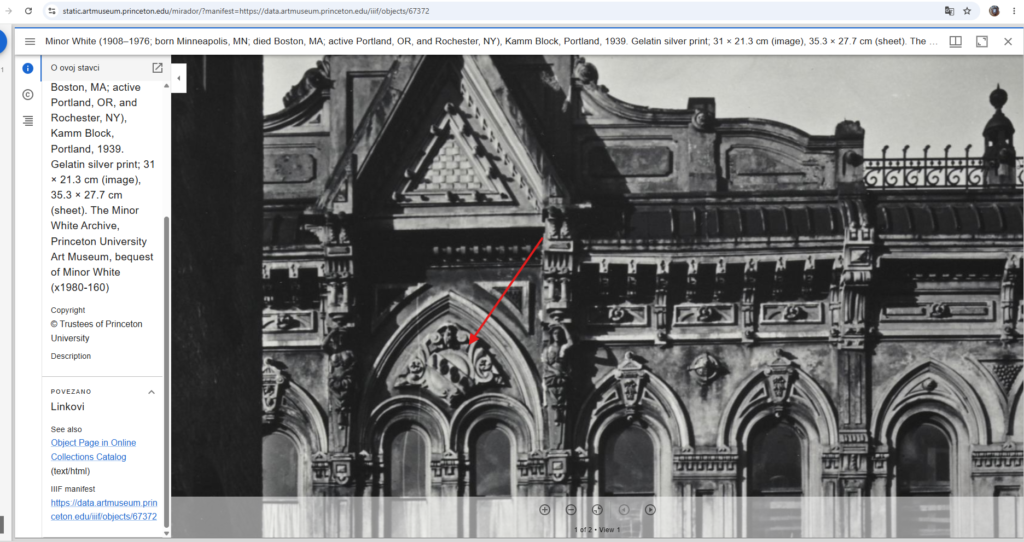Open 'Object Page in Online Collections Catalog' link

93,449
